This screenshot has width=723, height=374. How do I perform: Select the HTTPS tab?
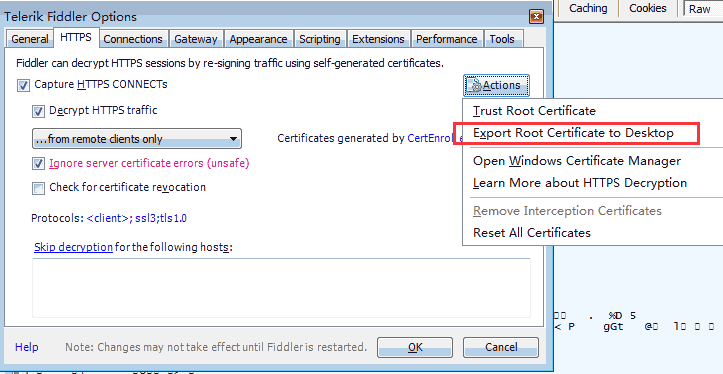[x=76, y=37]
